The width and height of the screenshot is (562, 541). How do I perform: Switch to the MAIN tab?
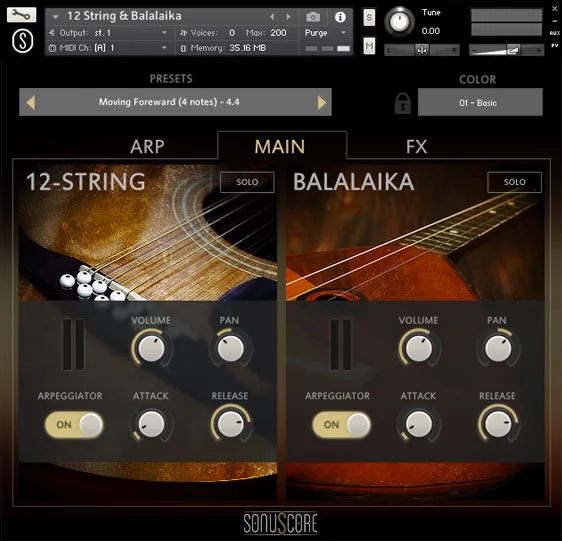(x=280, y=147)
